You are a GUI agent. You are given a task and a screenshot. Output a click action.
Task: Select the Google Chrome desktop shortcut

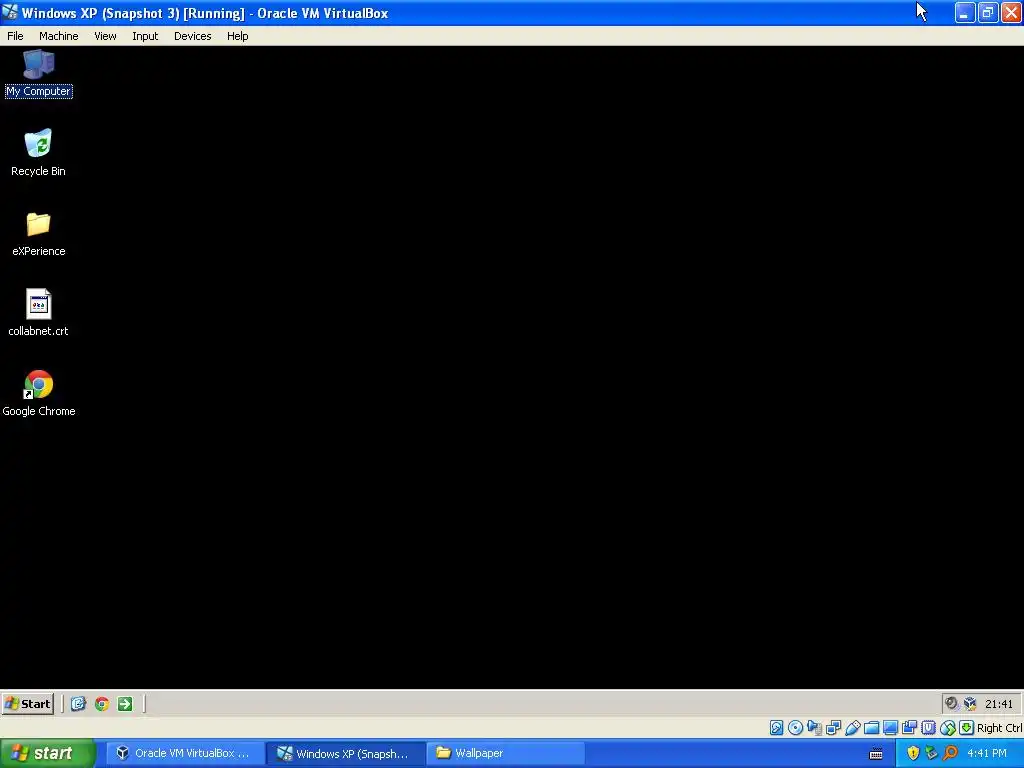(39, 393)
